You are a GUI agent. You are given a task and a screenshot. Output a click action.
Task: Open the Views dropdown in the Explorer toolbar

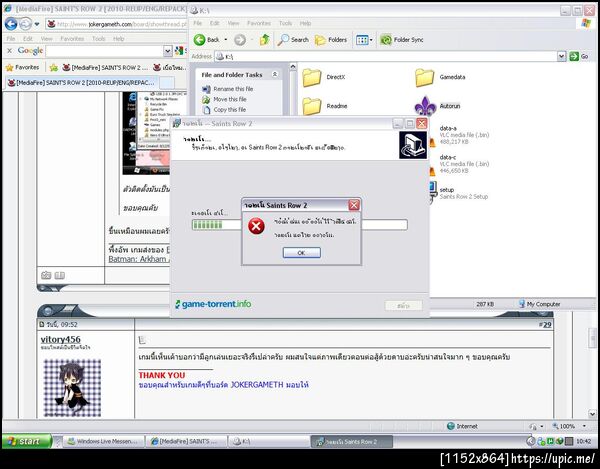(x=364, y=40)
